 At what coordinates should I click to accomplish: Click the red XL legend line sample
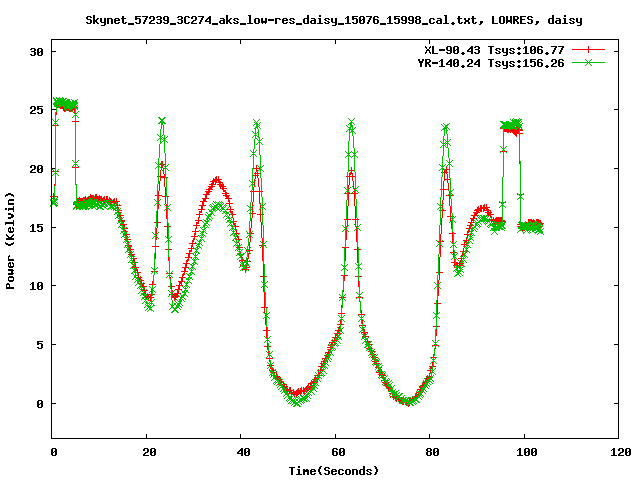(588, 50)
